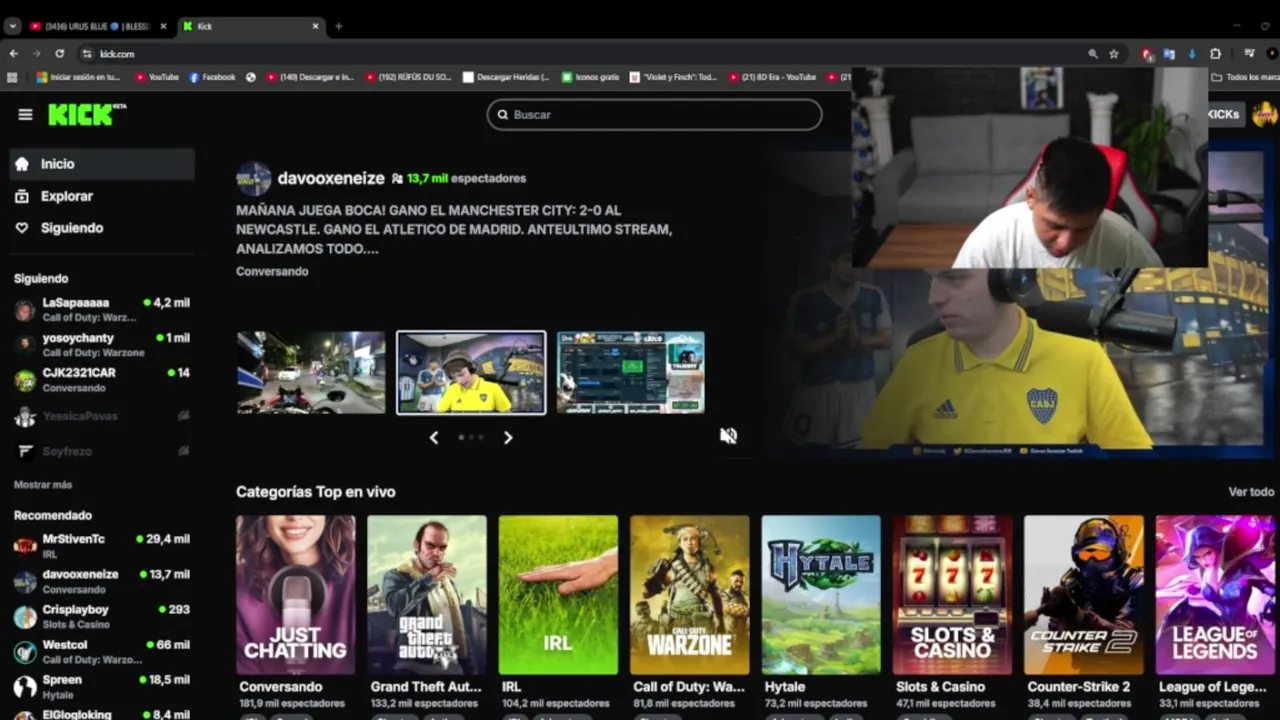Select the Kick browser tab
1280x720 pixels.
[250, 26]
